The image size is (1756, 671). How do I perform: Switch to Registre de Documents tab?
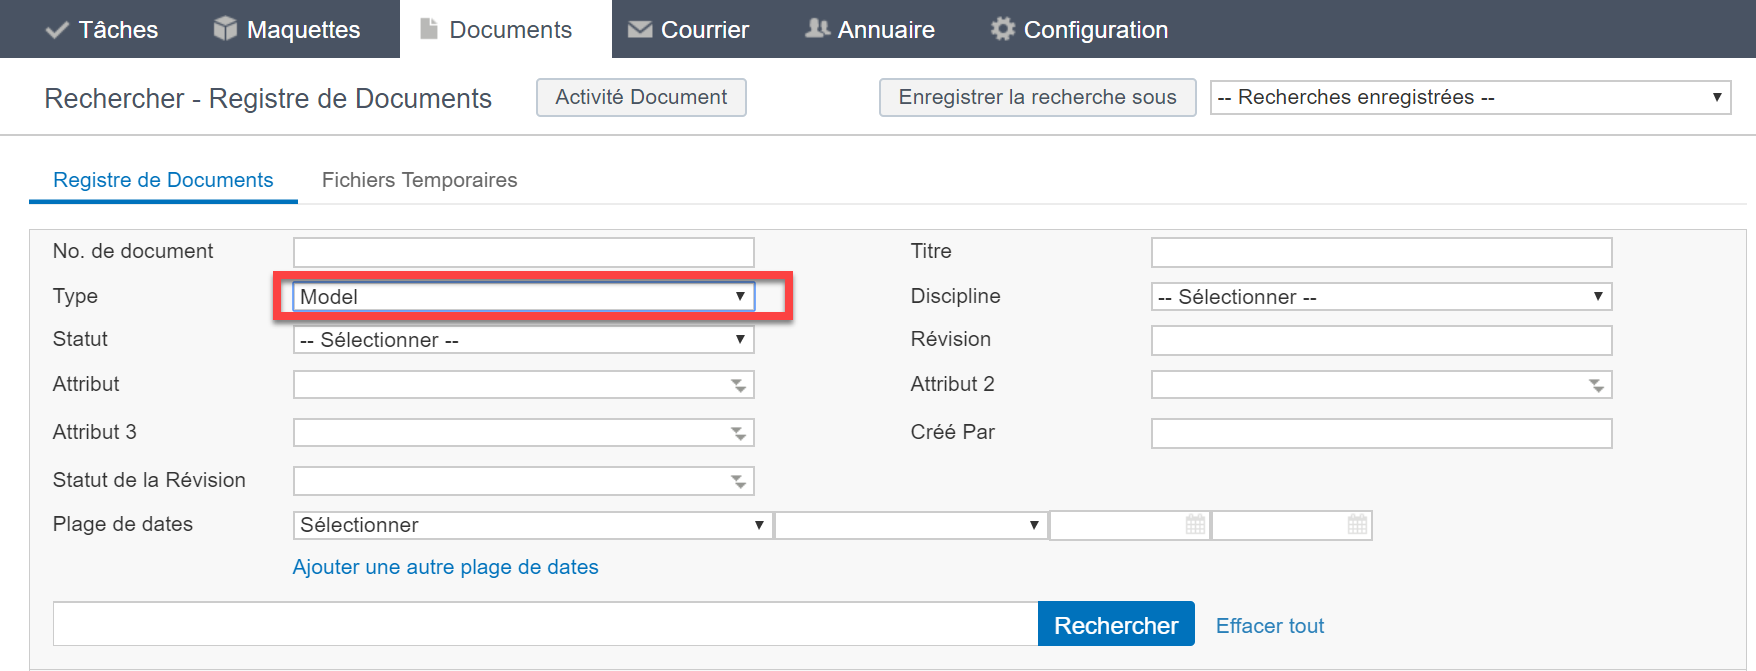click(x=163, y=180)
